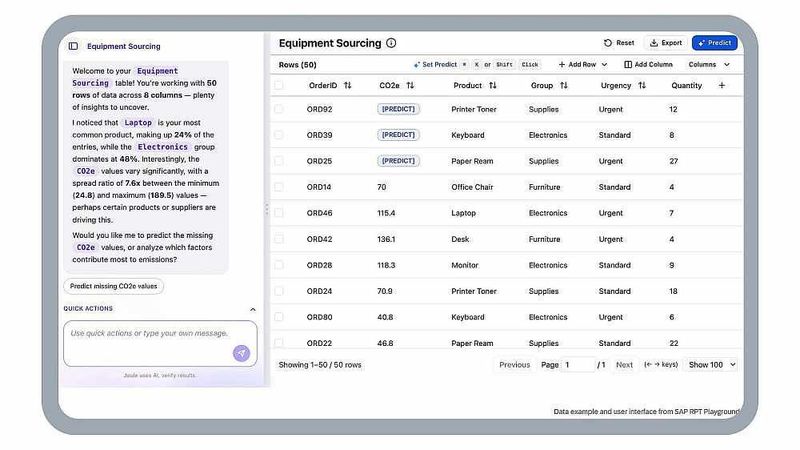Click the Laptop product cell

[463, 213]
